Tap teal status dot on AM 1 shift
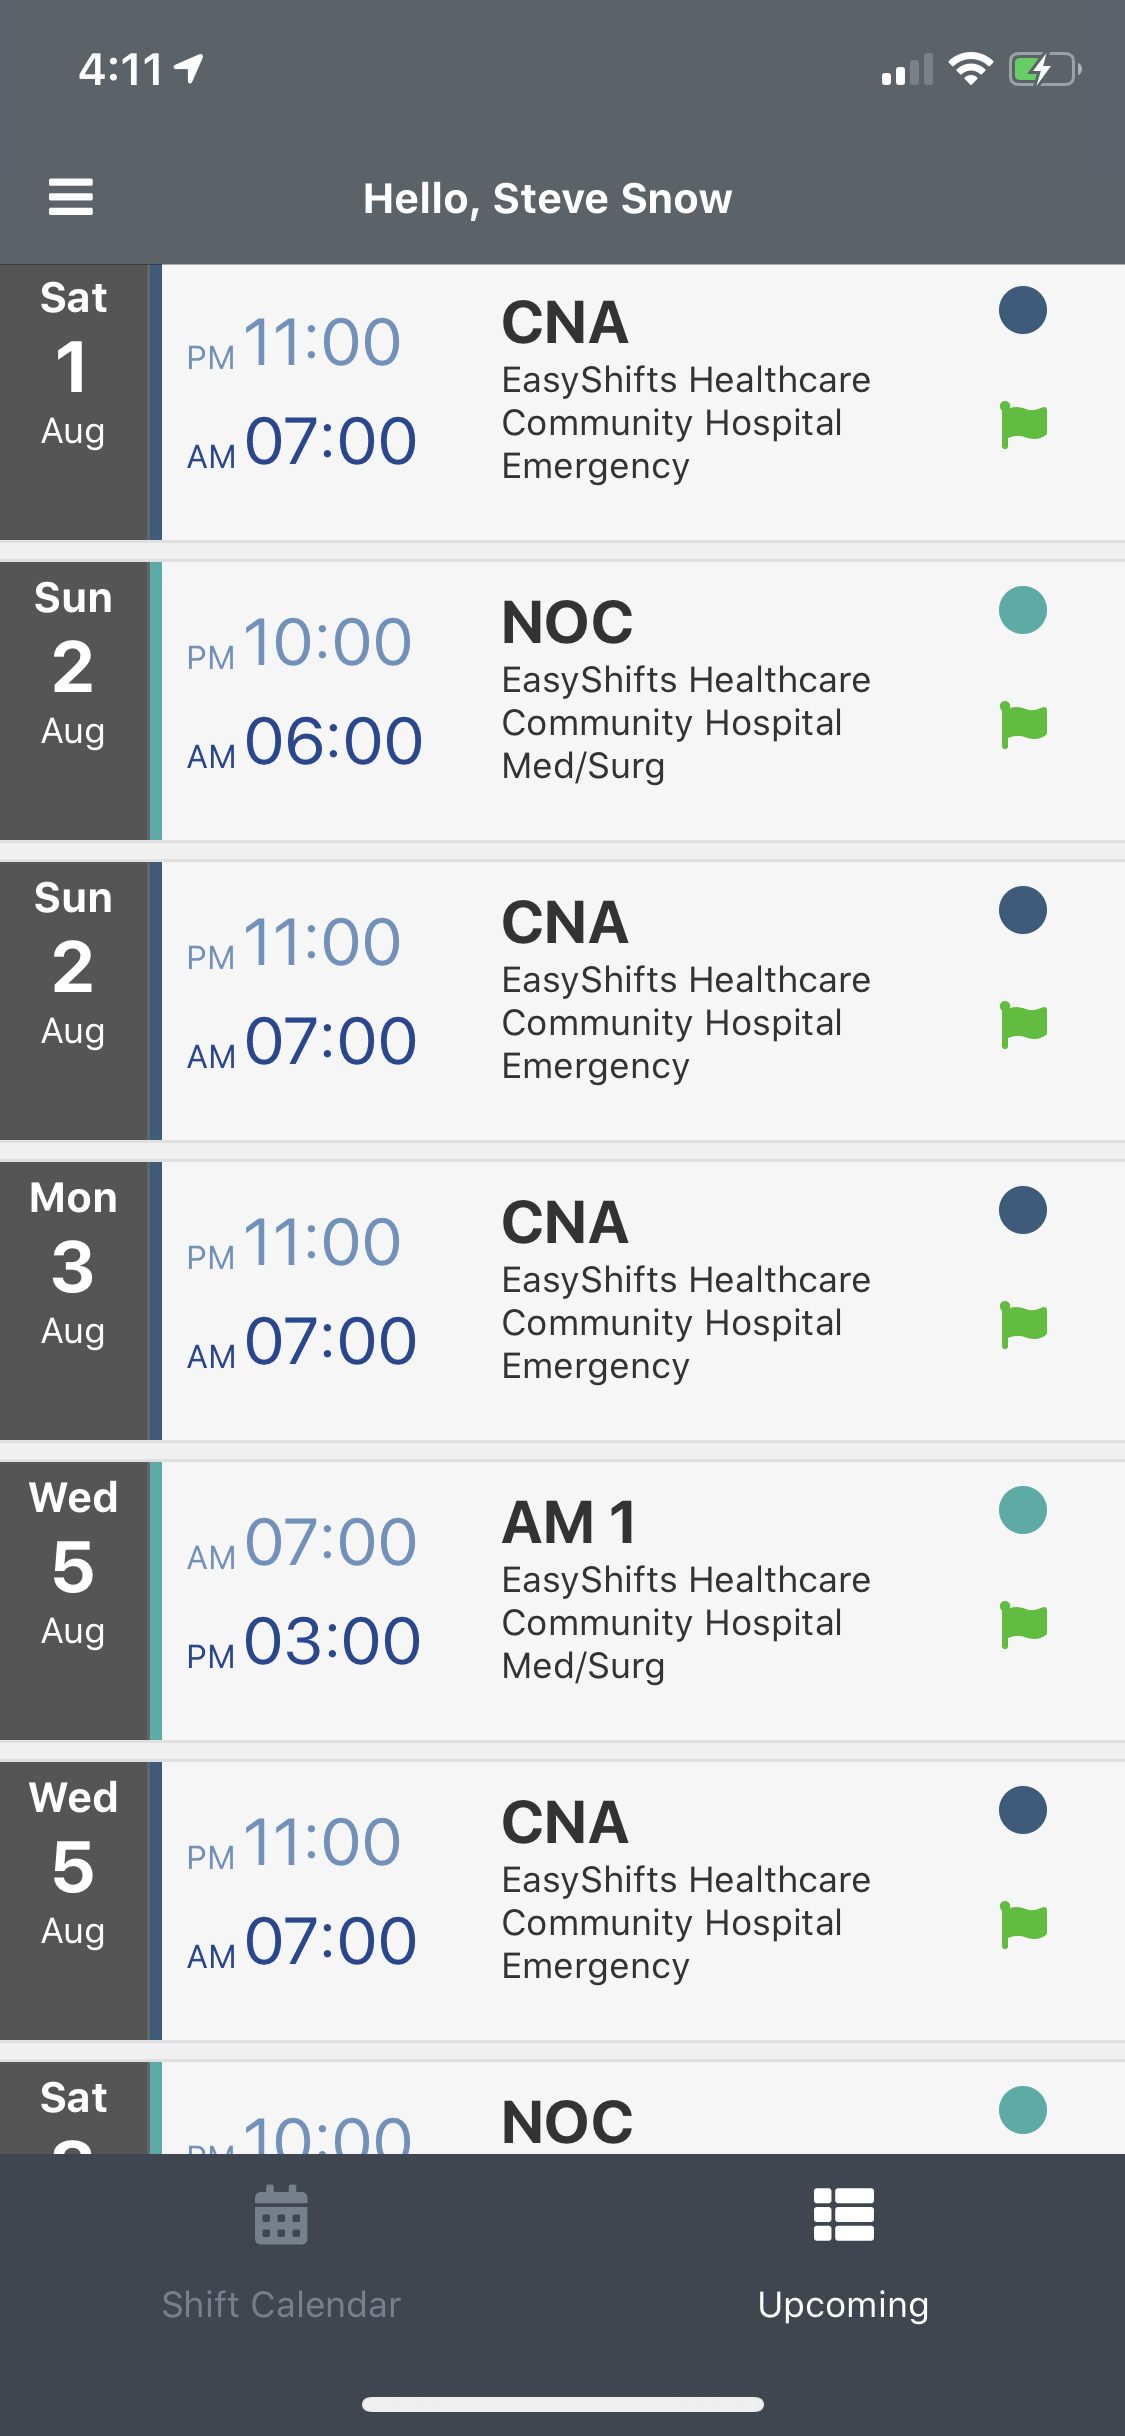This screenshot has height=2436, width=1125. (1023, 1510)
